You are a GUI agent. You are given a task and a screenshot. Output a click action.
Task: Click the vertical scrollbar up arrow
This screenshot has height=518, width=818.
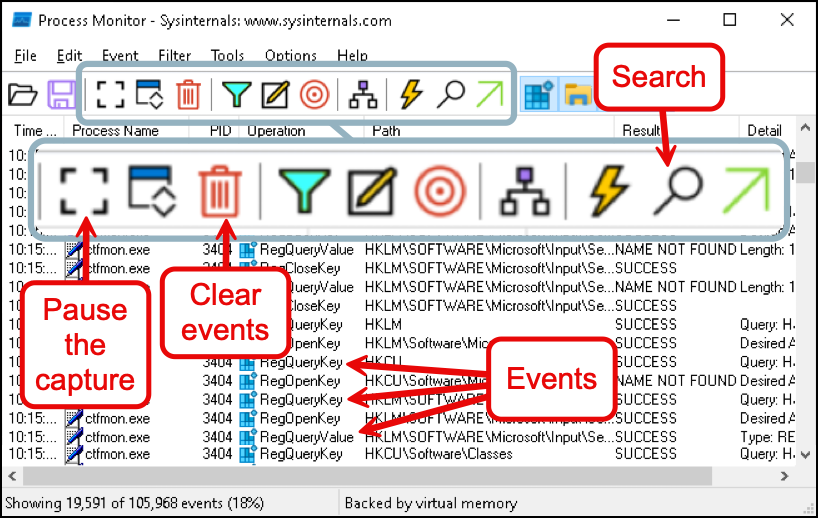[x=805, y=127]
